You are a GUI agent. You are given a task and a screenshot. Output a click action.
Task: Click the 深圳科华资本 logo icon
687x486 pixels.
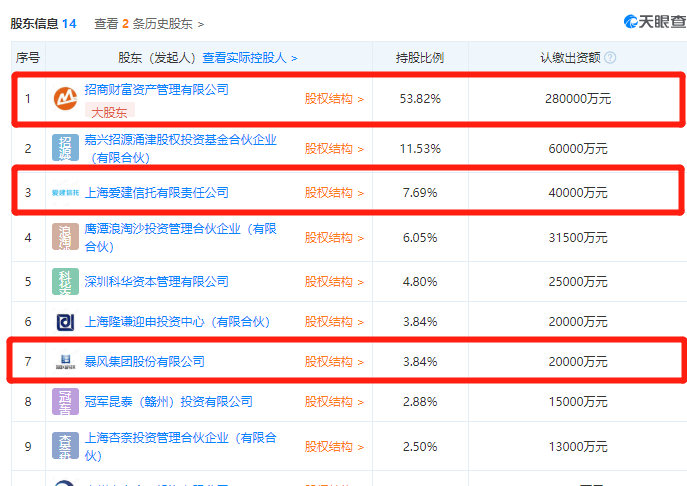click(x=65, y=281)
